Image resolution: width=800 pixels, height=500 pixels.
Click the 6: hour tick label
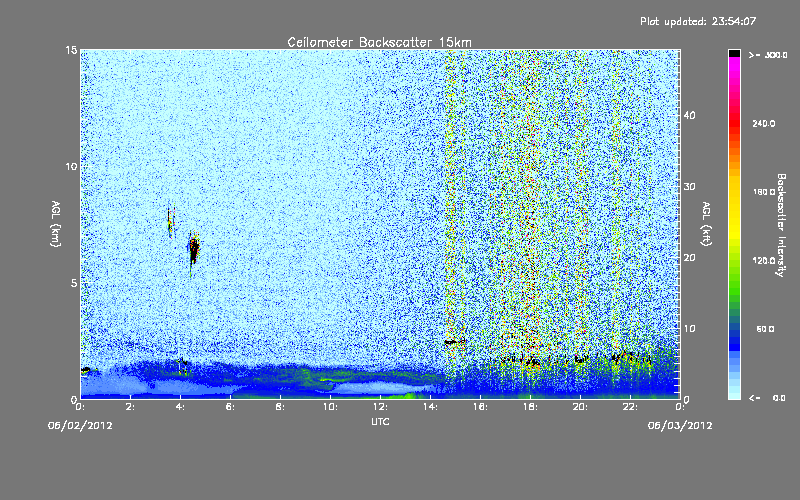tap(230, 407)
